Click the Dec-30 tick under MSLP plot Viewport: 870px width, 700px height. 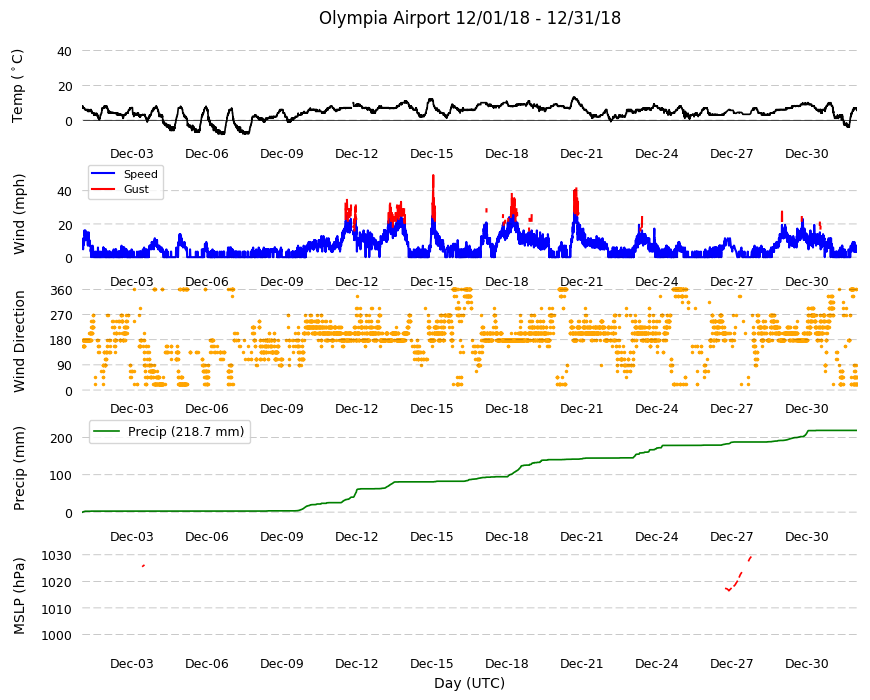806,663
